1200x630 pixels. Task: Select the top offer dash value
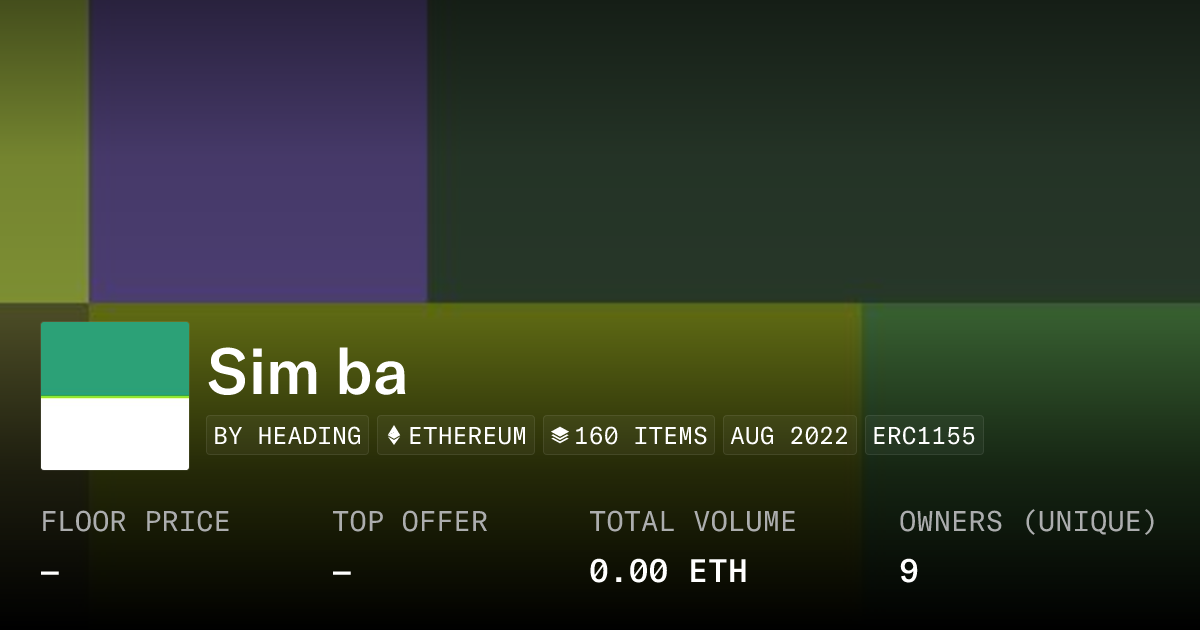(x=342, y=572)
